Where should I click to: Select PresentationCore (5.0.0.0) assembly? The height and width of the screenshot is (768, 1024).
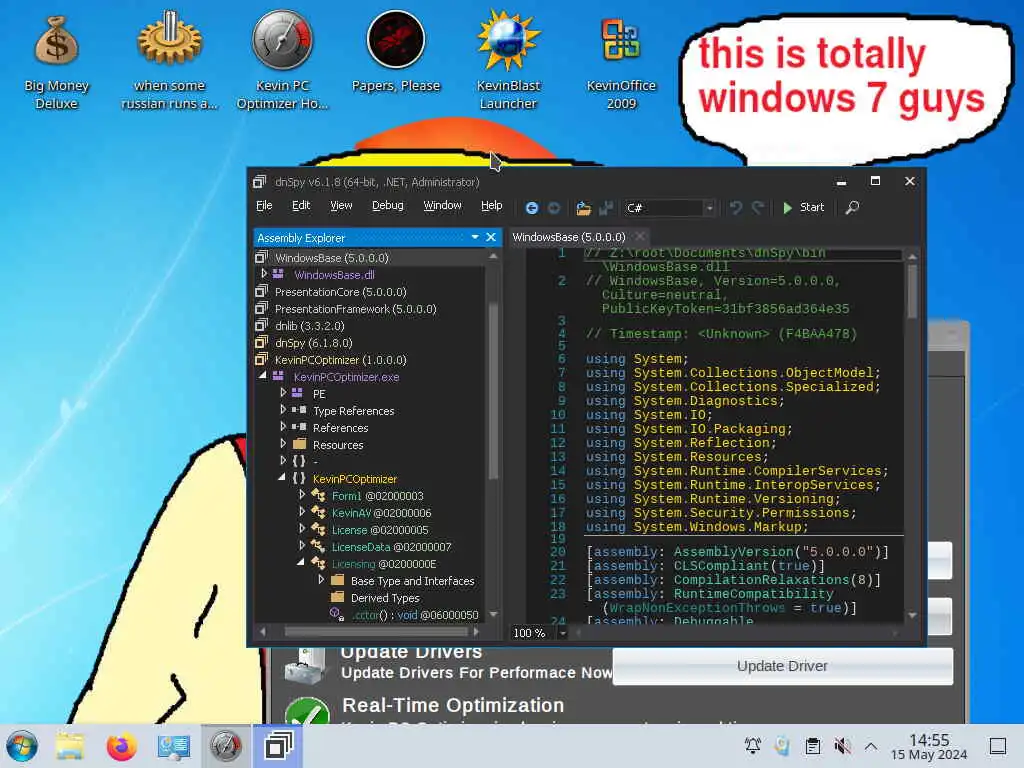[x=340, y=292]
